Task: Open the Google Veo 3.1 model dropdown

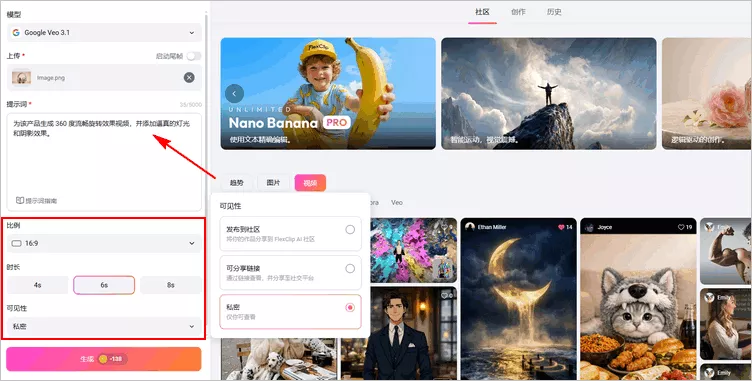Action: [x=104, y=33]
